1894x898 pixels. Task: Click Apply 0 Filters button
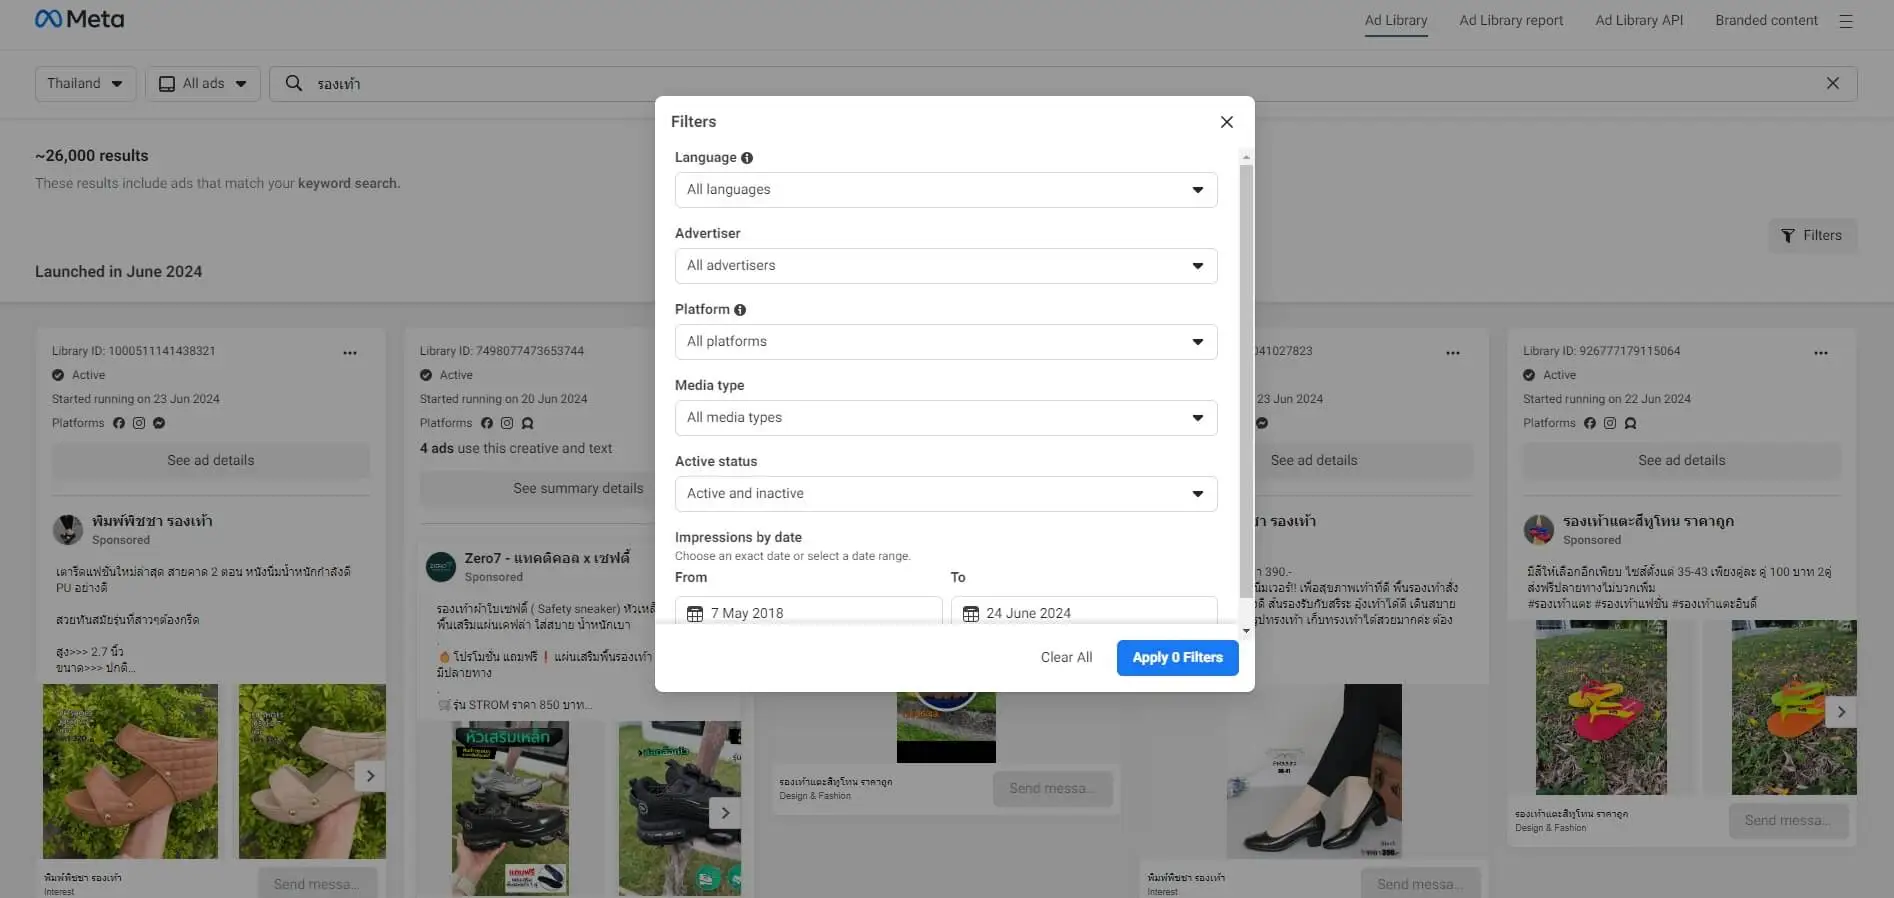(1177, 658)
